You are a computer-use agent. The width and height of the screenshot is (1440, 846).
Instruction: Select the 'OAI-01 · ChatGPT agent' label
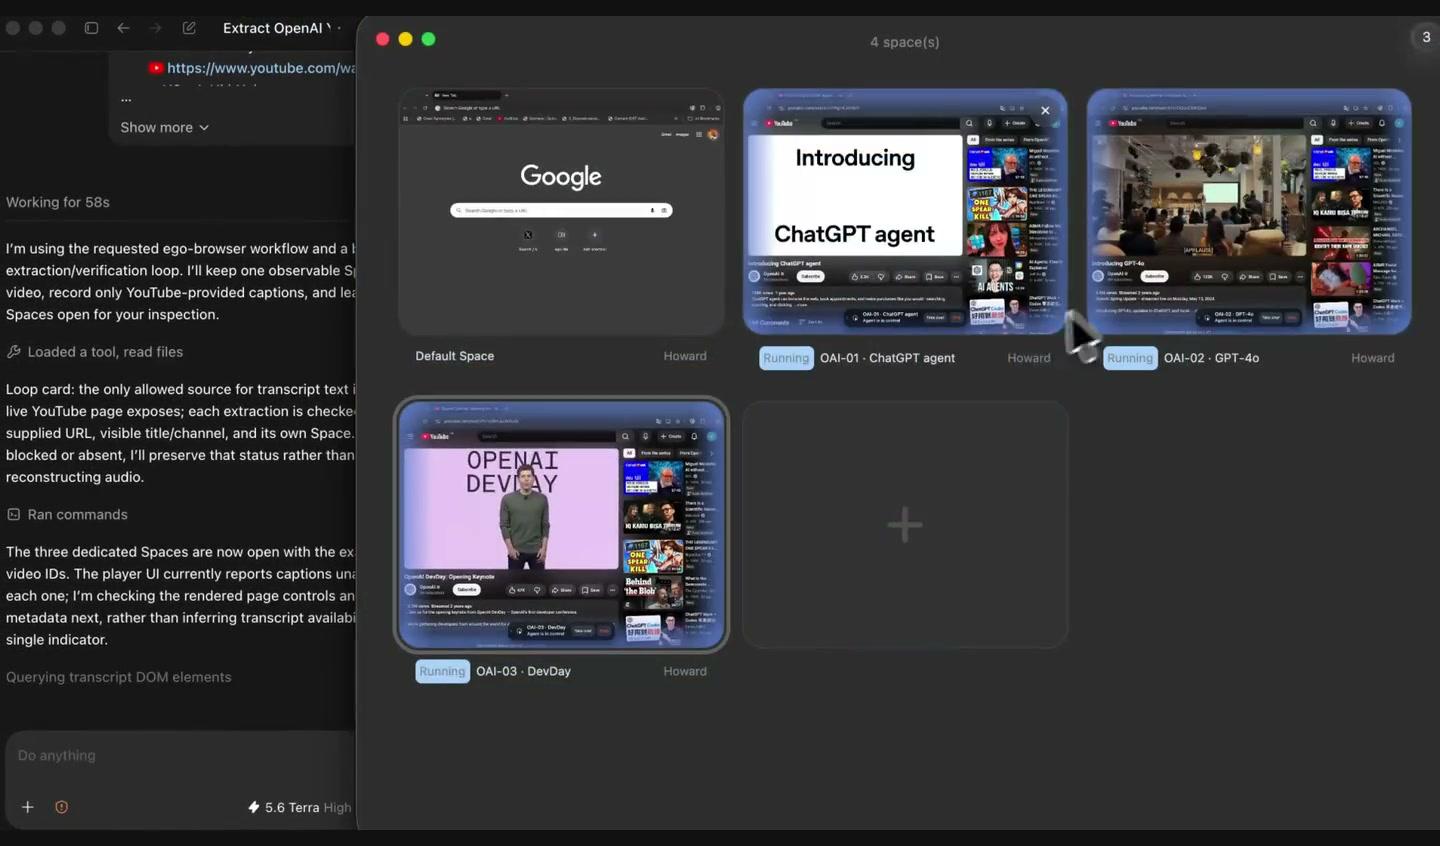point(887,358)
